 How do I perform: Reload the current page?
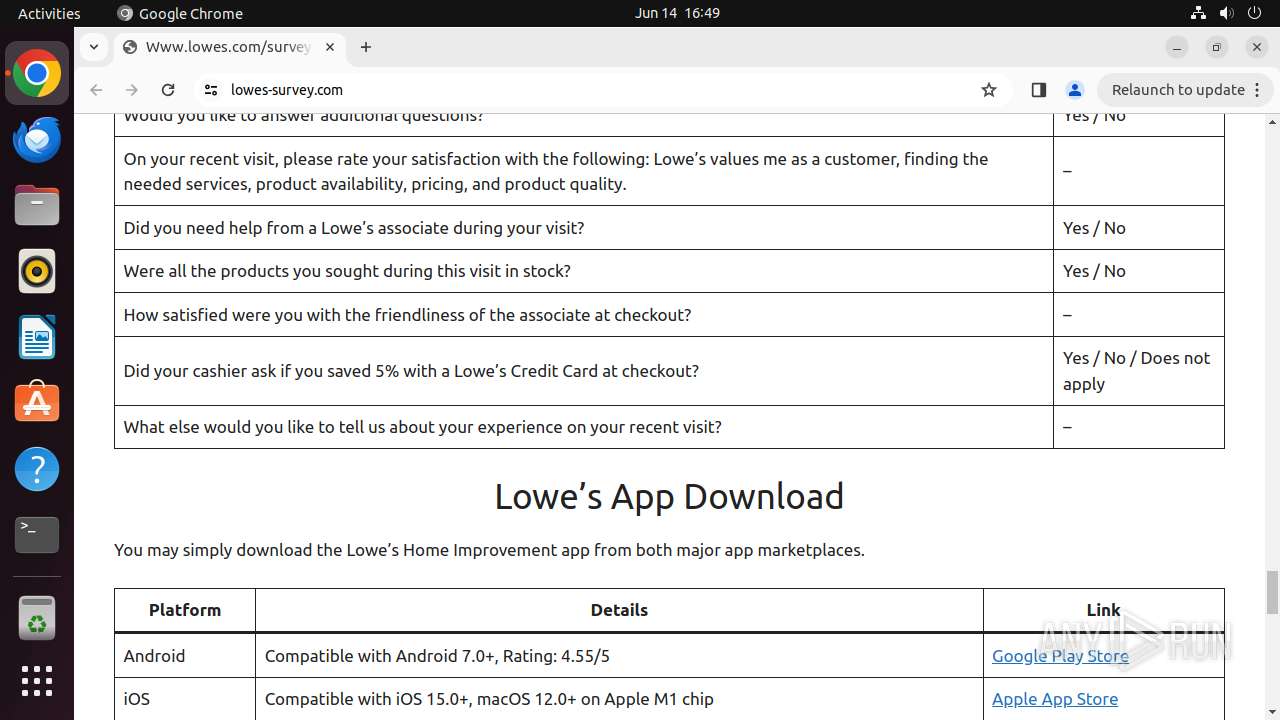(x=168, y=90)
